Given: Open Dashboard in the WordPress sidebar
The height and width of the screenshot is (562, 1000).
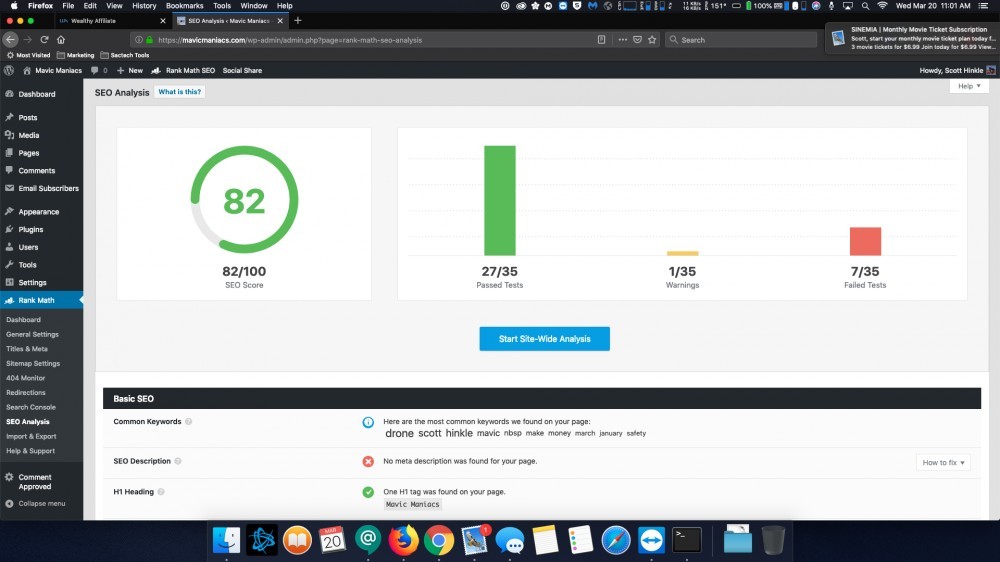Looking at the screenshot, I should [36, 94].
